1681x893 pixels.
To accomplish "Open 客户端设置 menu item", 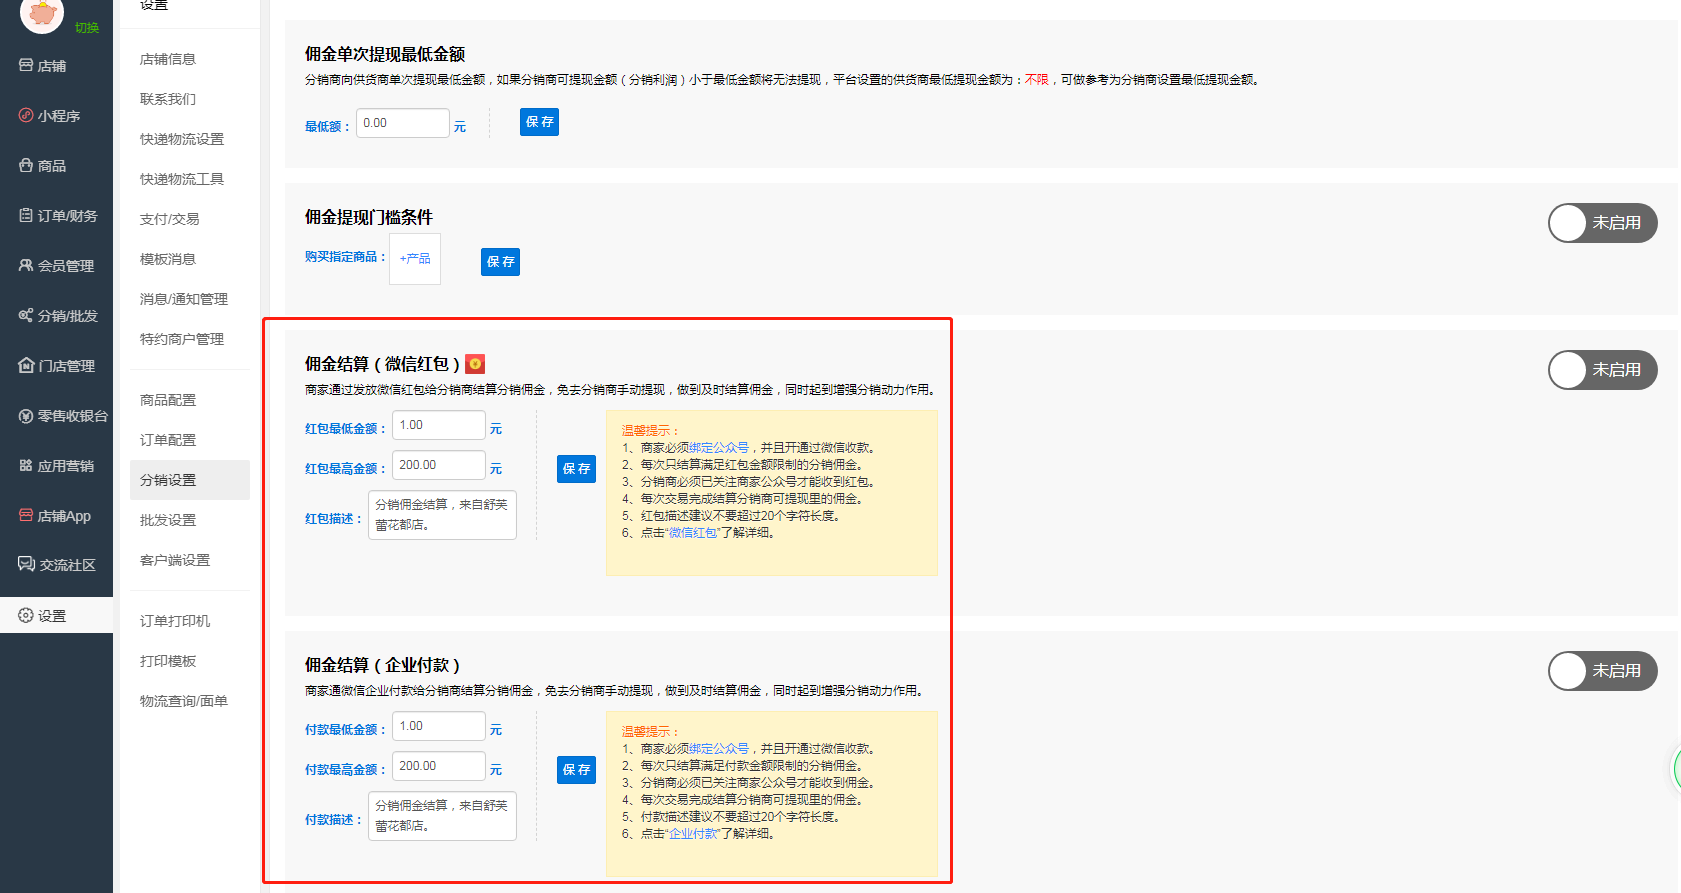I will (x=175, y=560).
